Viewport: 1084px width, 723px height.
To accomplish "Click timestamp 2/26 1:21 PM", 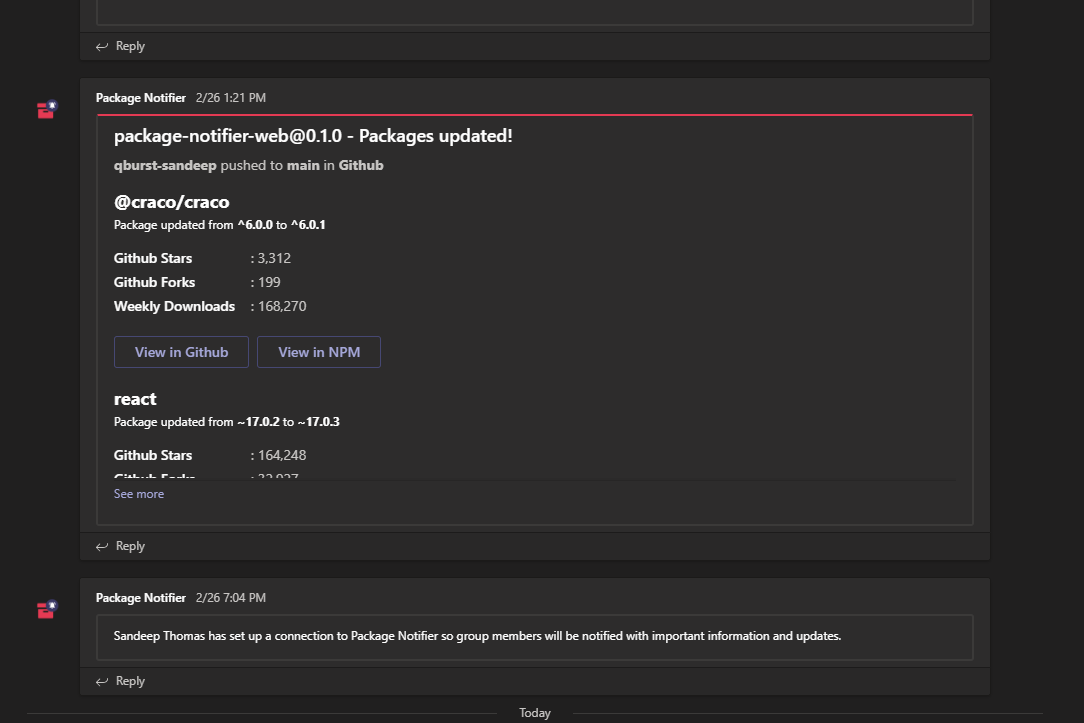I will click(231, 97).
